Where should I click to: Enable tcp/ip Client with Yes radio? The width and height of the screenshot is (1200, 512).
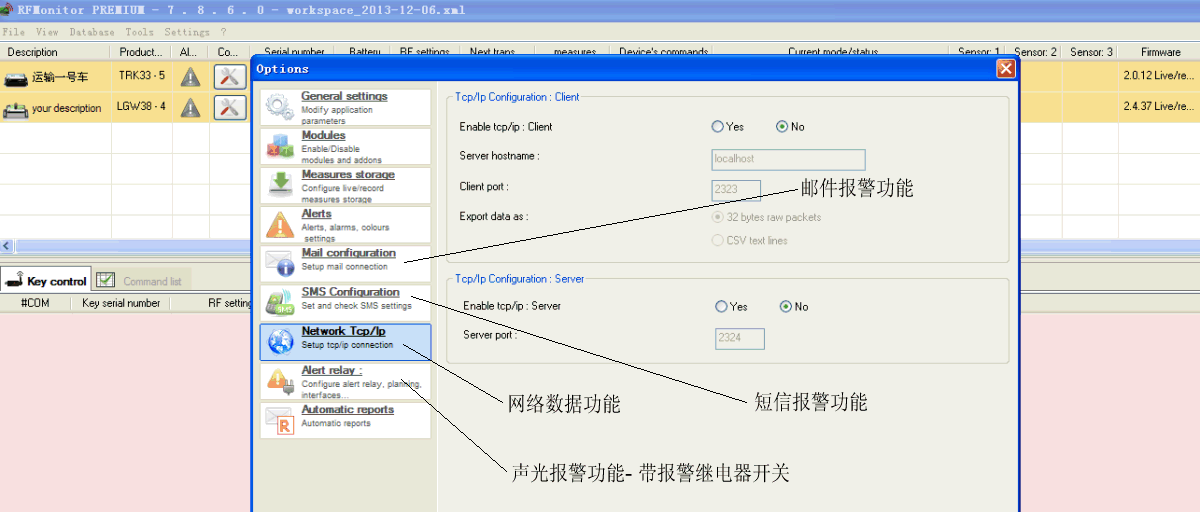(x=717, y=127)
